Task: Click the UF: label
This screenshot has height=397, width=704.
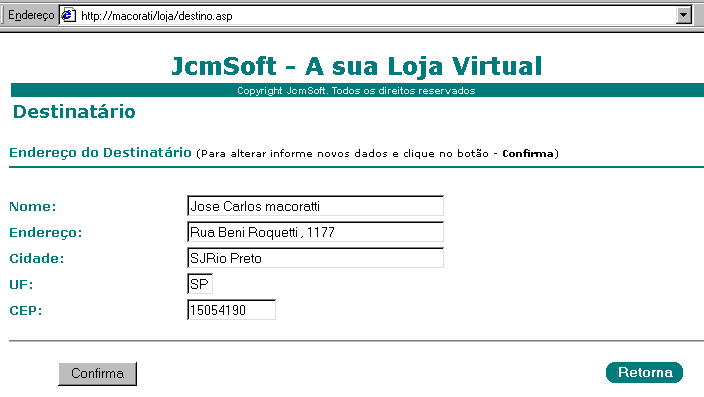Action: (x=21, y=285)
